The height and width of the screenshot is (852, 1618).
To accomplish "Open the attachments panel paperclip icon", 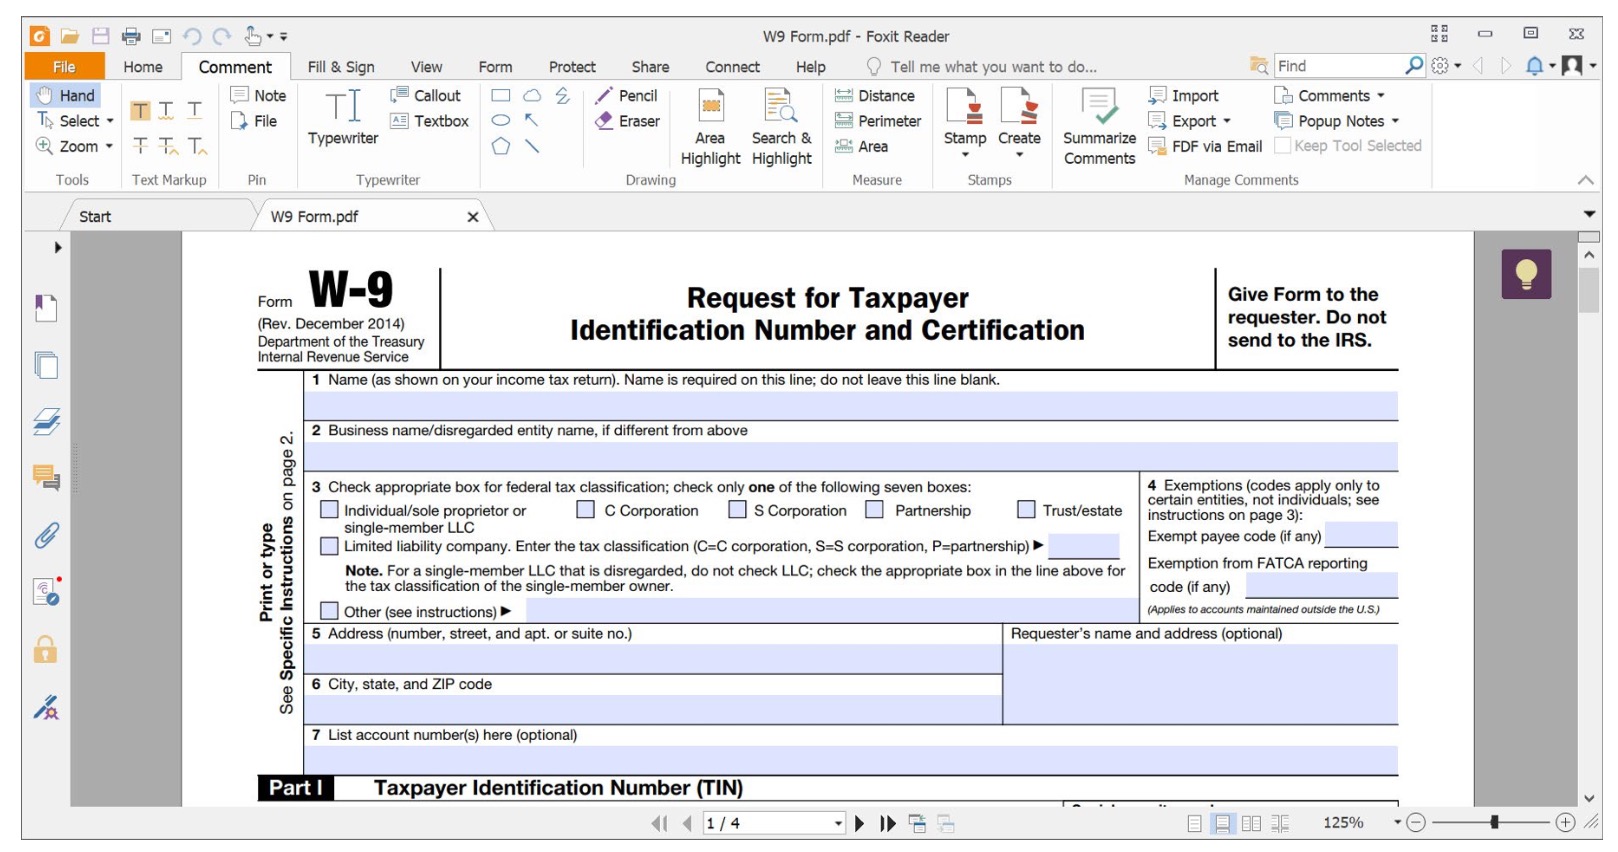I will tap(46, 535).
